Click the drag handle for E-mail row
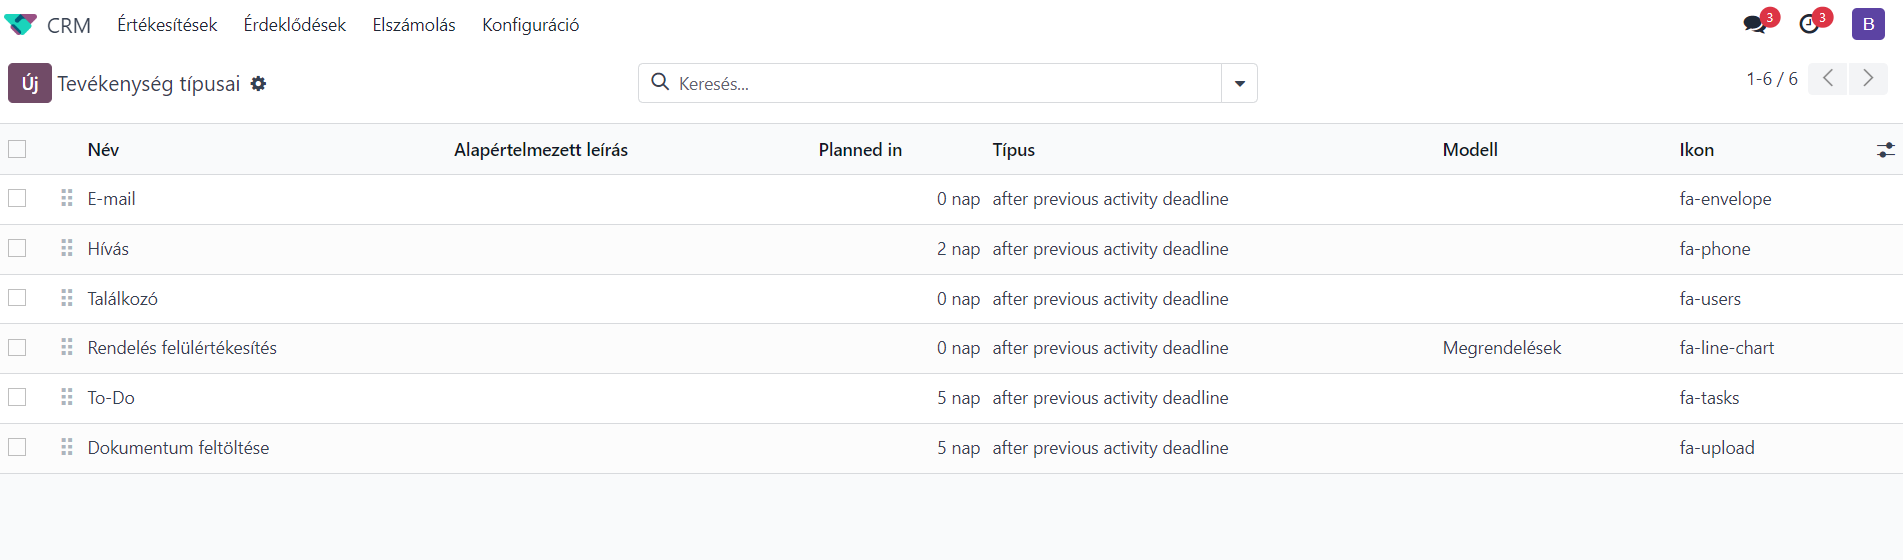The width and height of the screenshot is (1903, 560). [x=67, y=198]
